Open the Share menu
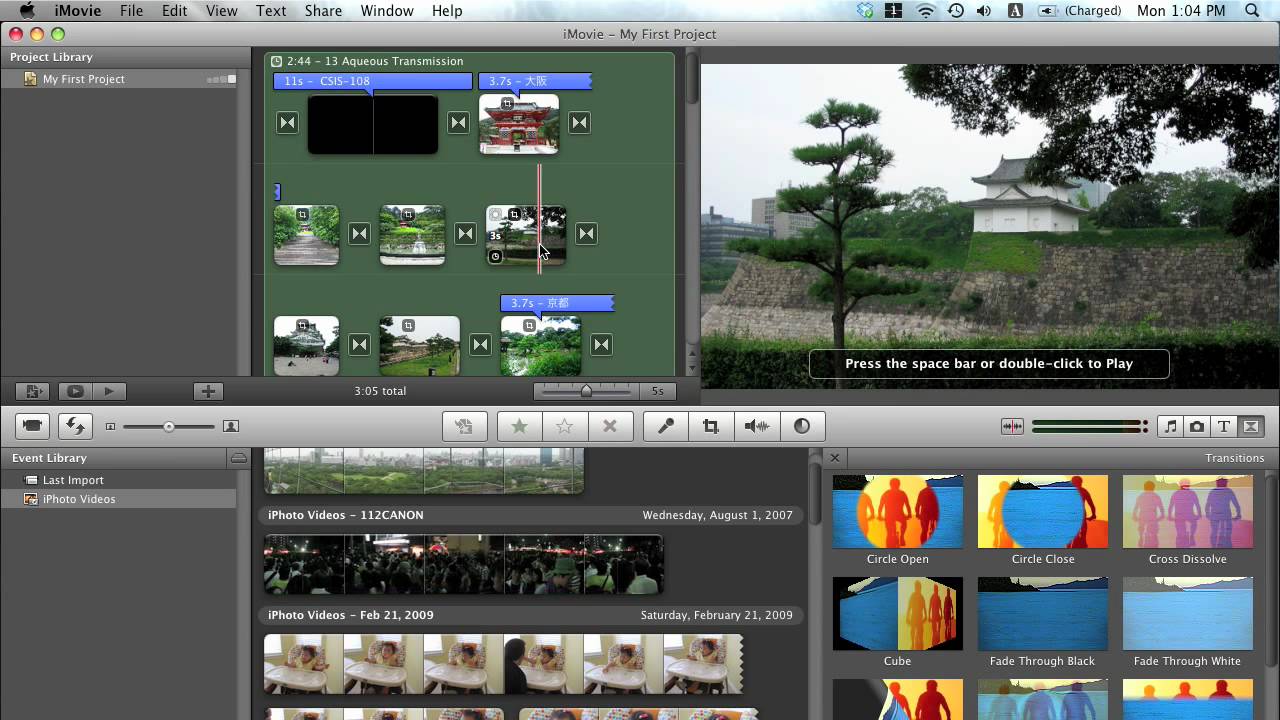The width and height of the screenshot is (1280, 720). (323, 11)
